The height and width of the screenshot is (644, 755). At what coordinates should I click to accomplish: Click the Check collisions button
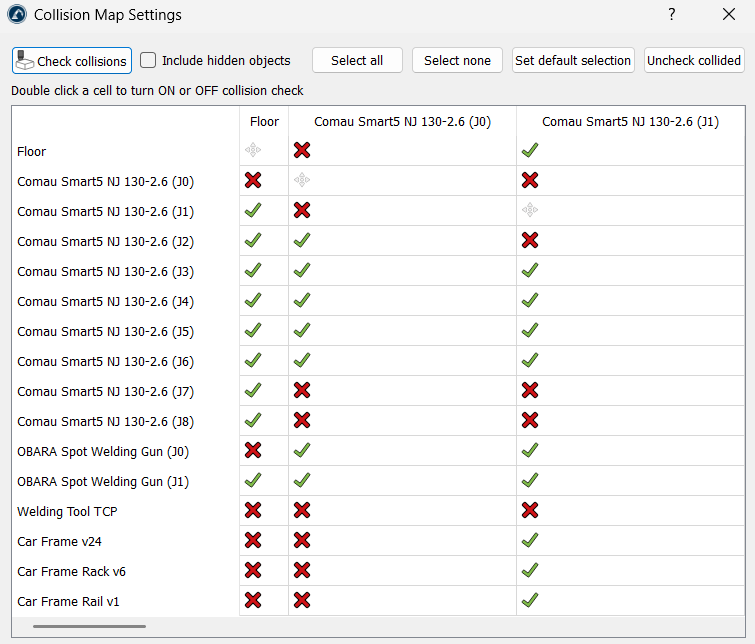(x=72, y=61)
